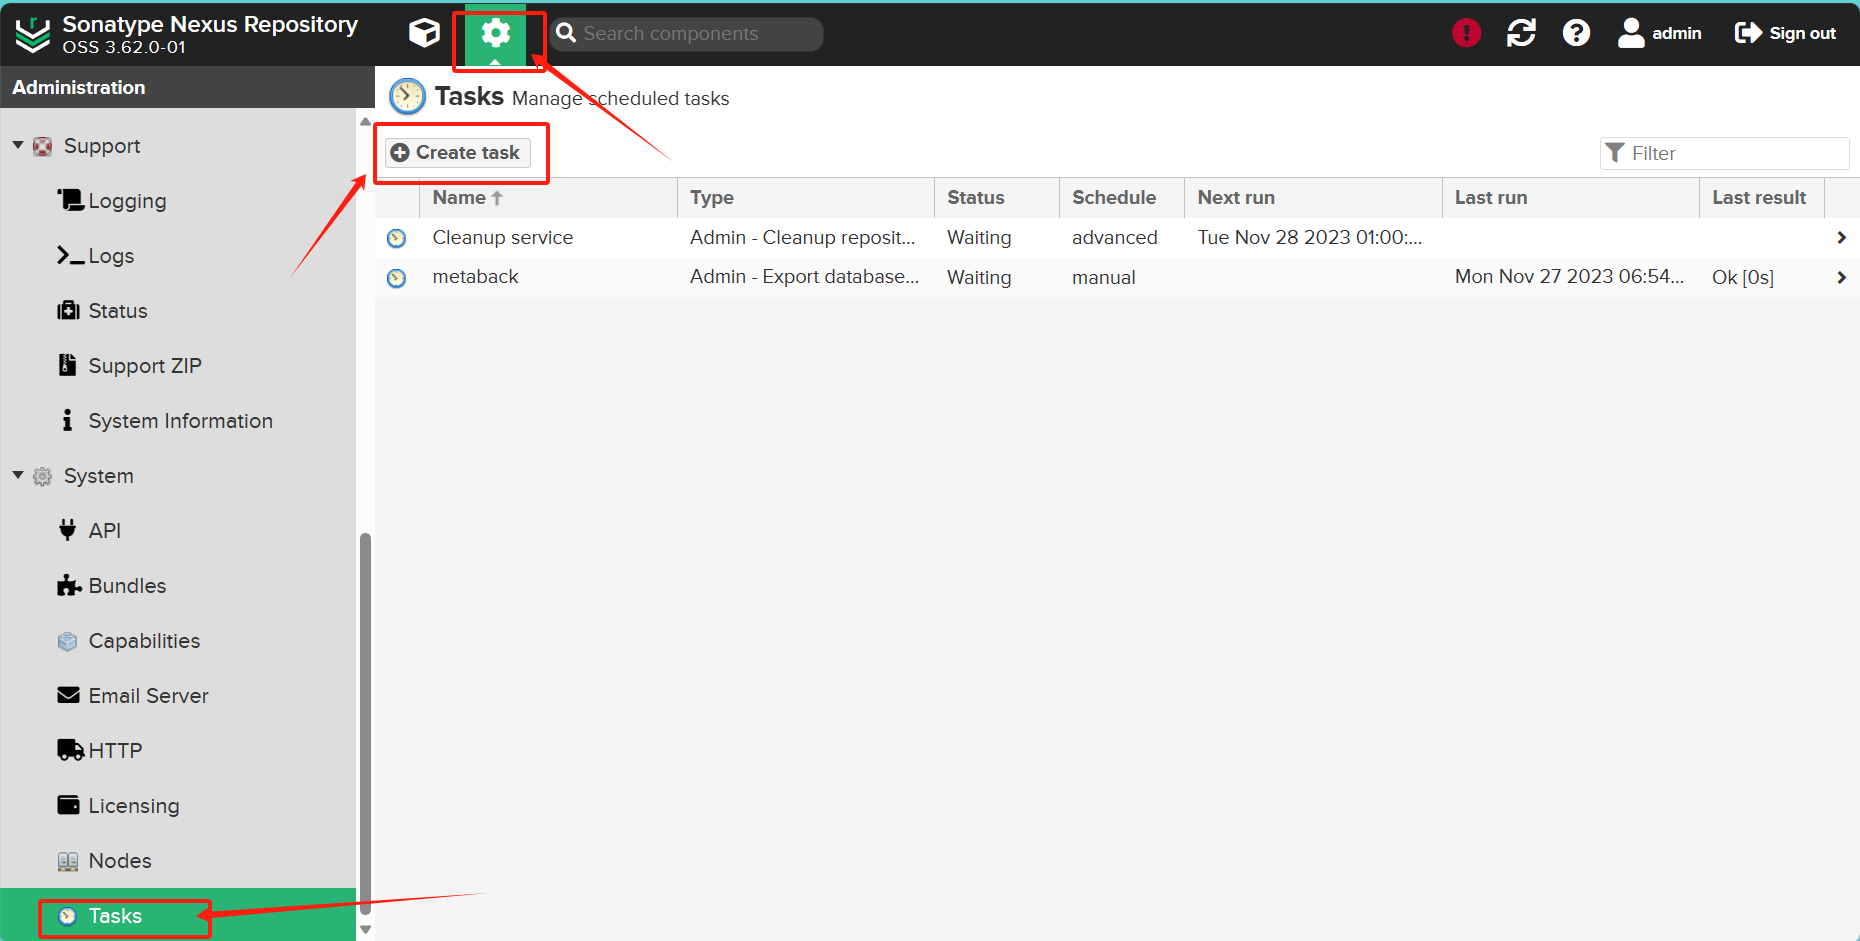Click the metaback row chevron
Screen dimensions: 1860x941
(1841, 277)
